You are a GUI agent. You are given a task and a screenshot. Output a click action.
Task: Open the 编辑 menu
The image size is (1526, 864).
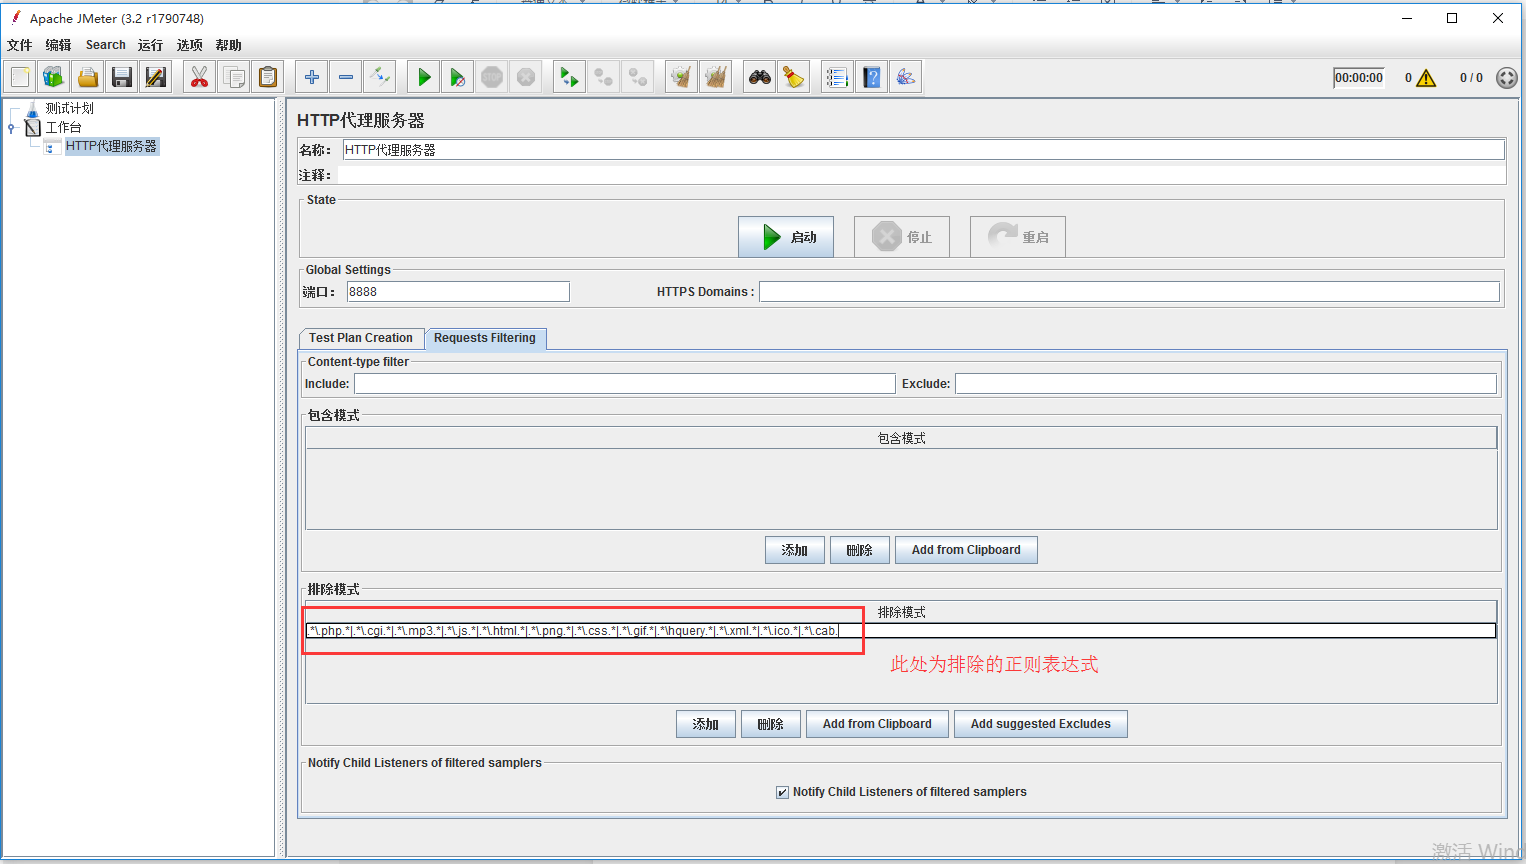point(58,45)
